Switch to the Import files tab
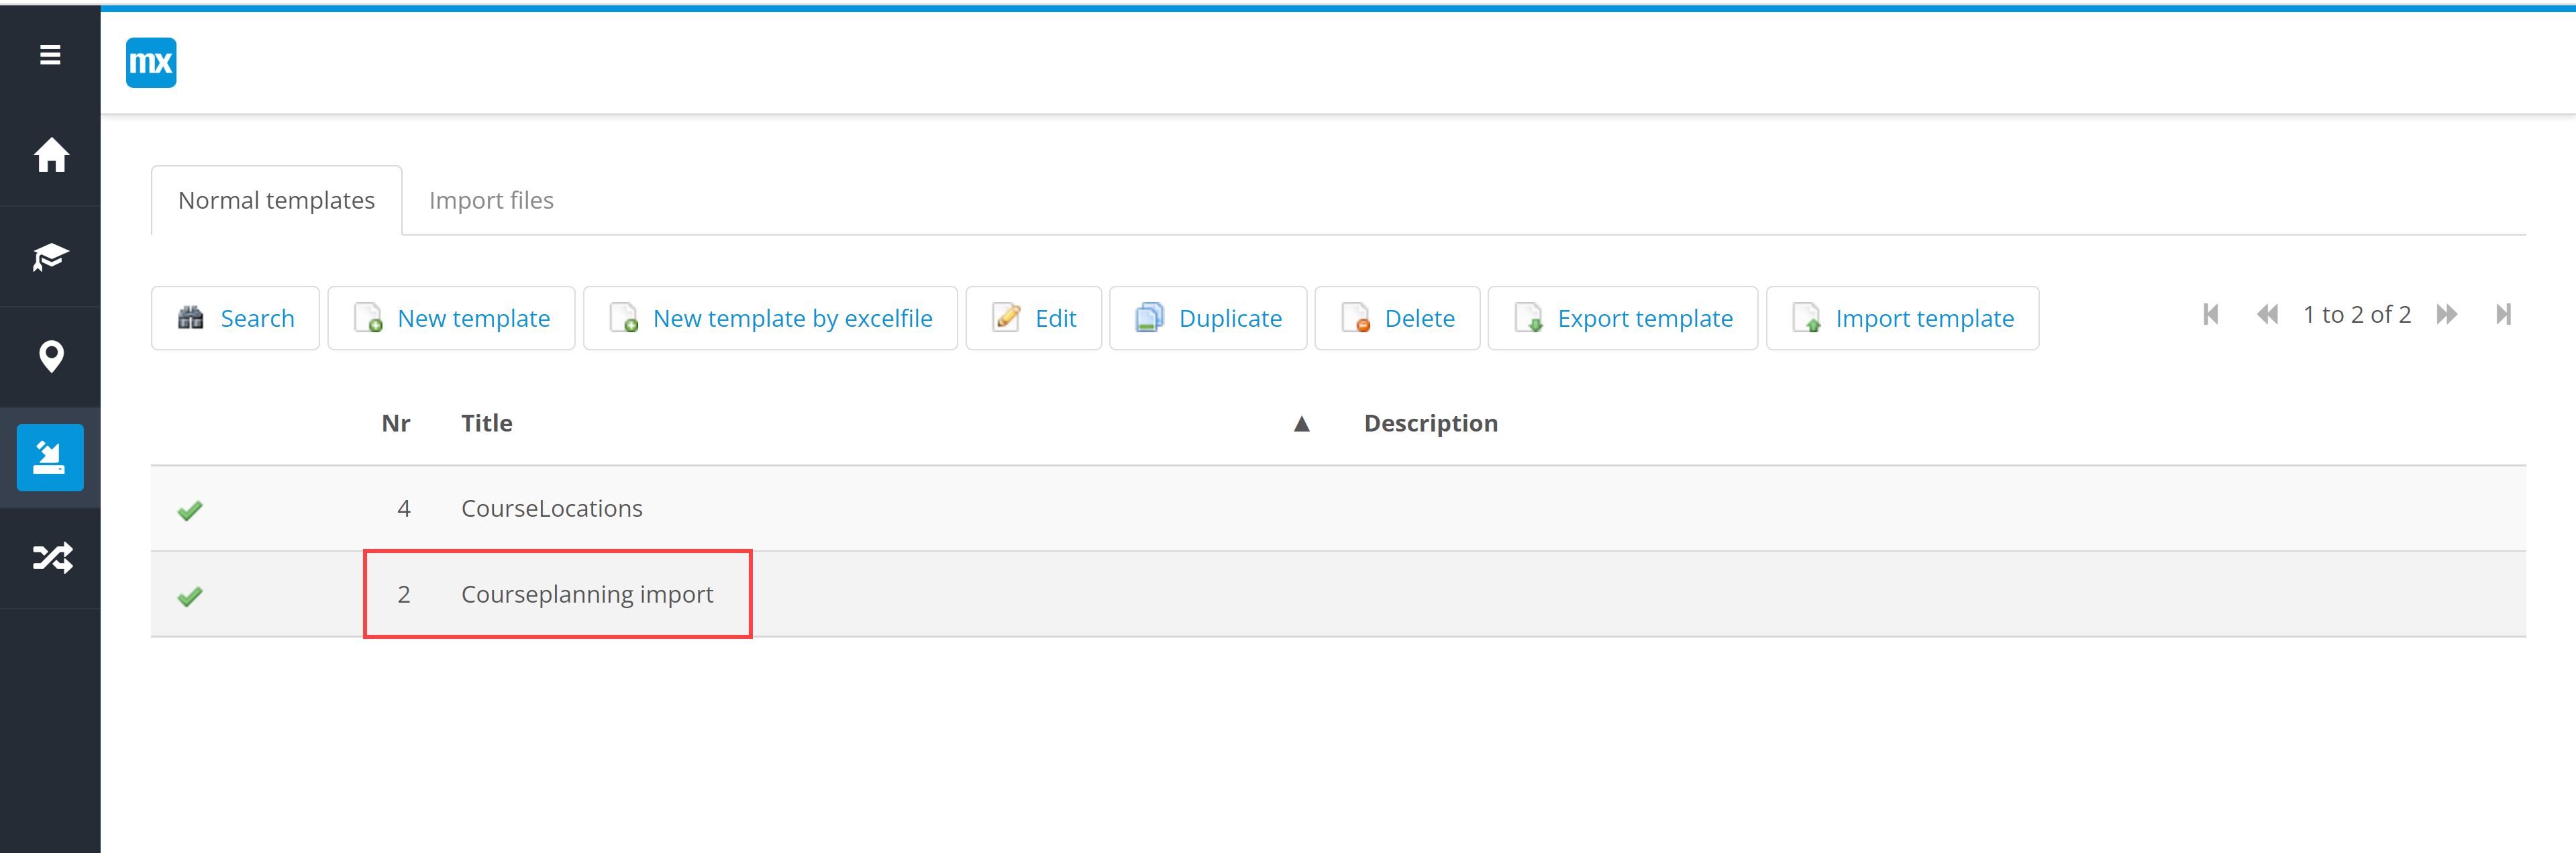 point(491,201)
